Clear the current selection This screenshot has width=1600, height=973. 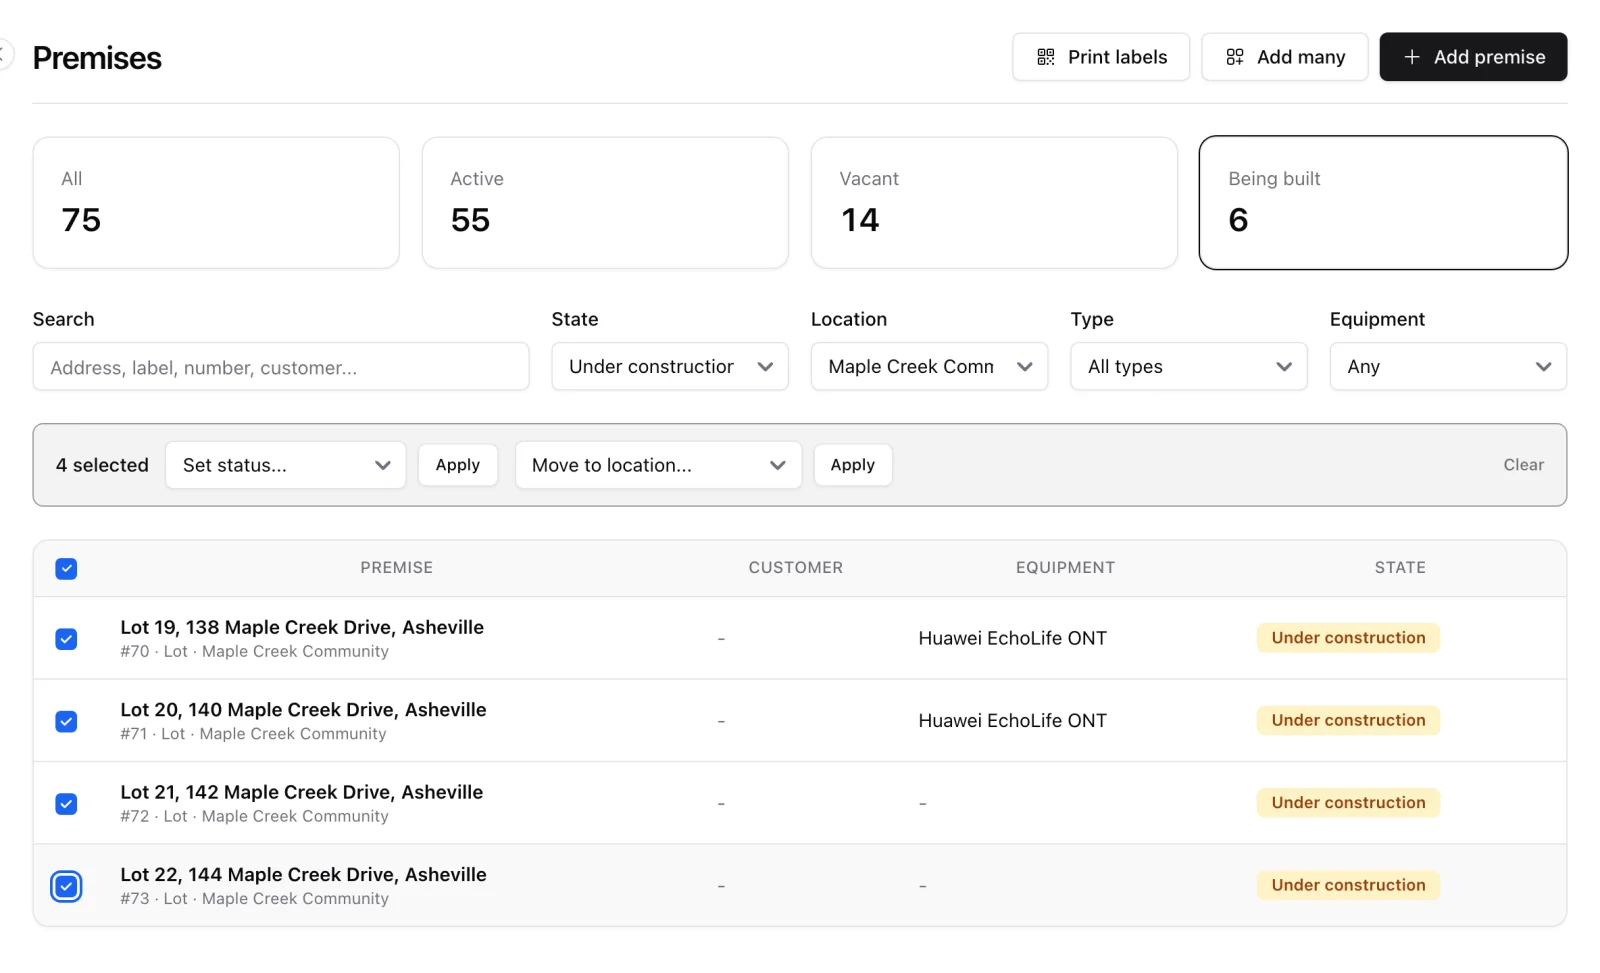[1523, 465]
